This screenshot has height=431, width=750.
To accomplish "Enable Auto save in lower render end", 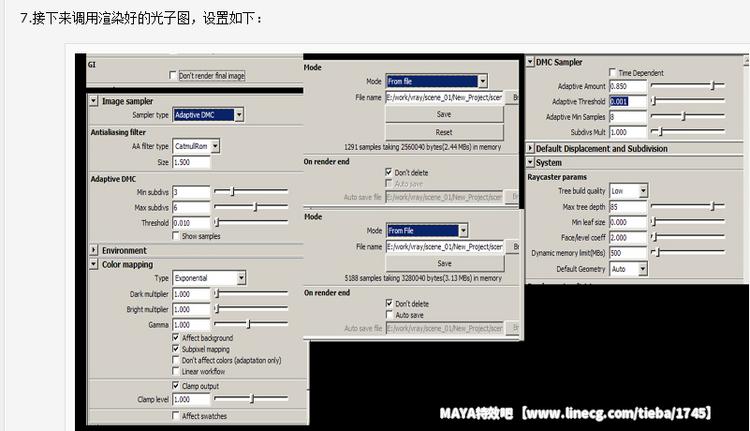I will pyautogui.click(x=389, y=315).
